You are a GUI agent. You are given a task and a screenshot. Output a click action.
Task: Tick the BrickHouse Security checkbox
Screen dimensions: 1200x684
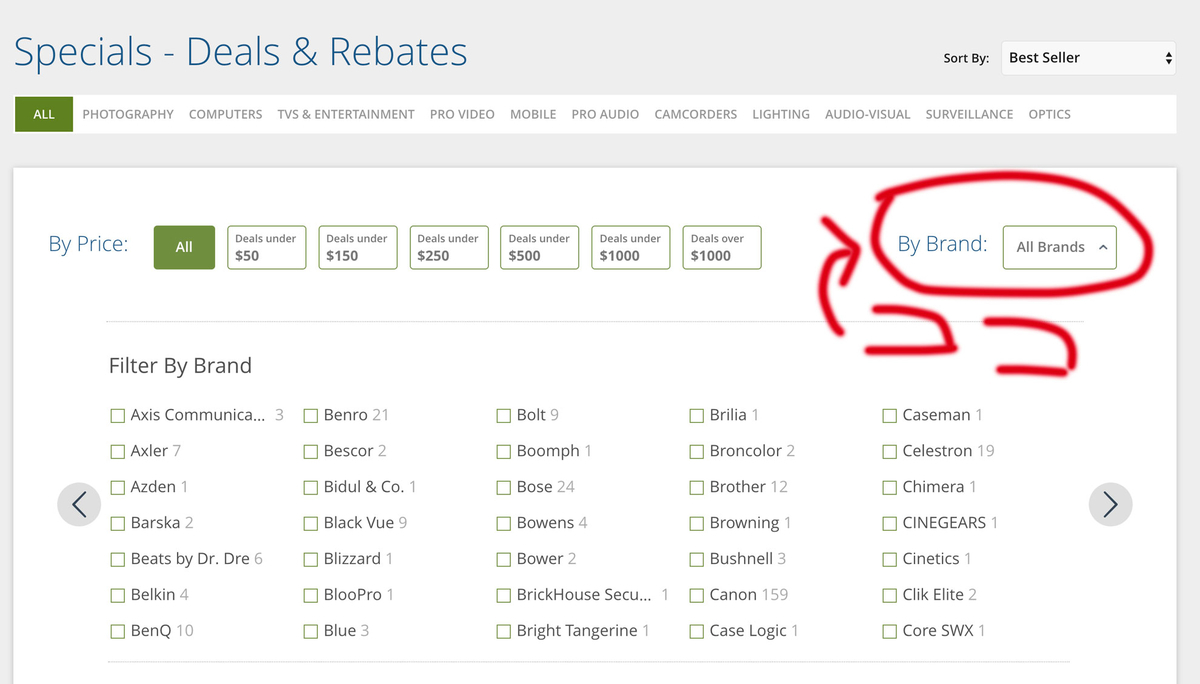point(504,595)
